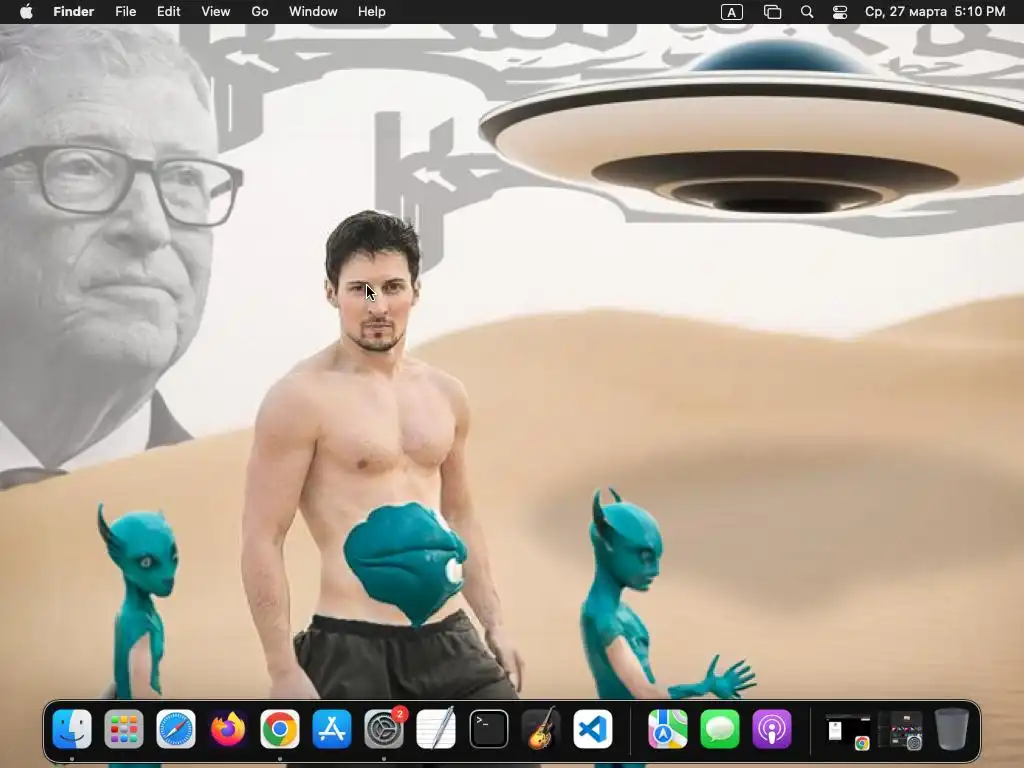The image size is (1024, 768).
Task: Open the View menu
Action: 216,12
